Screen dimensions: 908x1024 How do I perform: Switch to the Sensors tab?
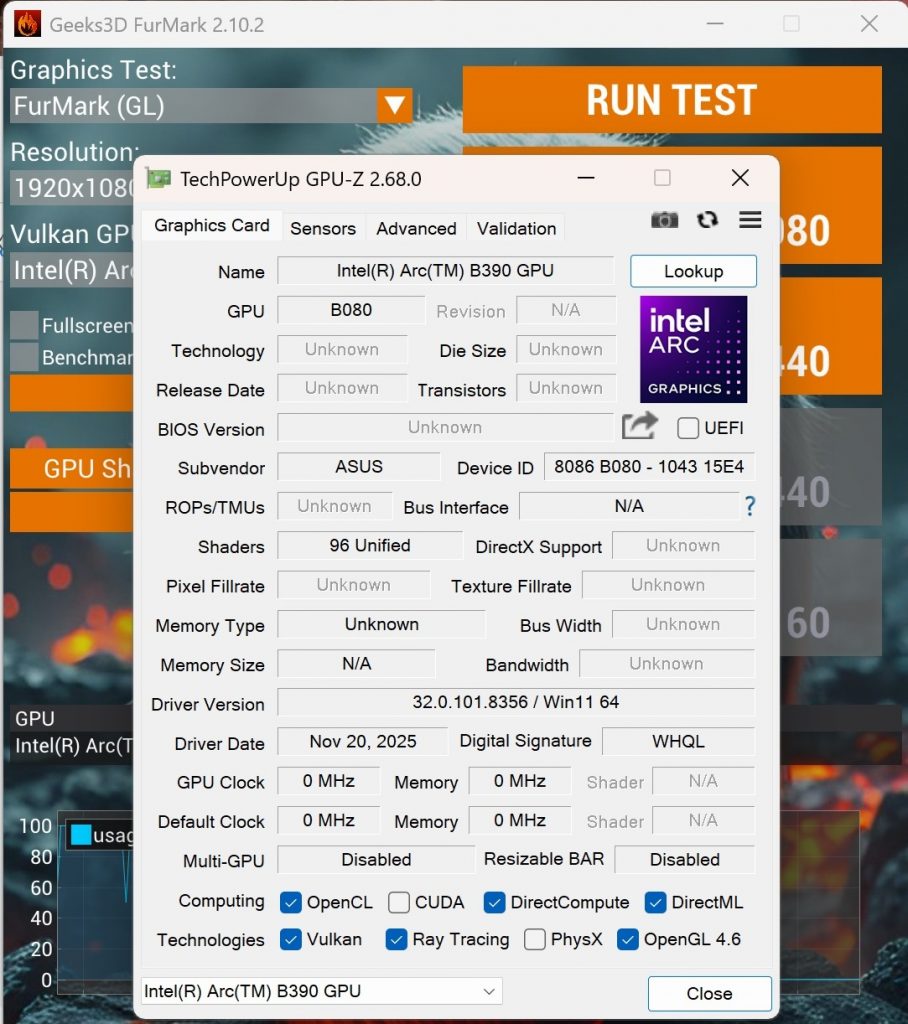[x=323, y=228]
